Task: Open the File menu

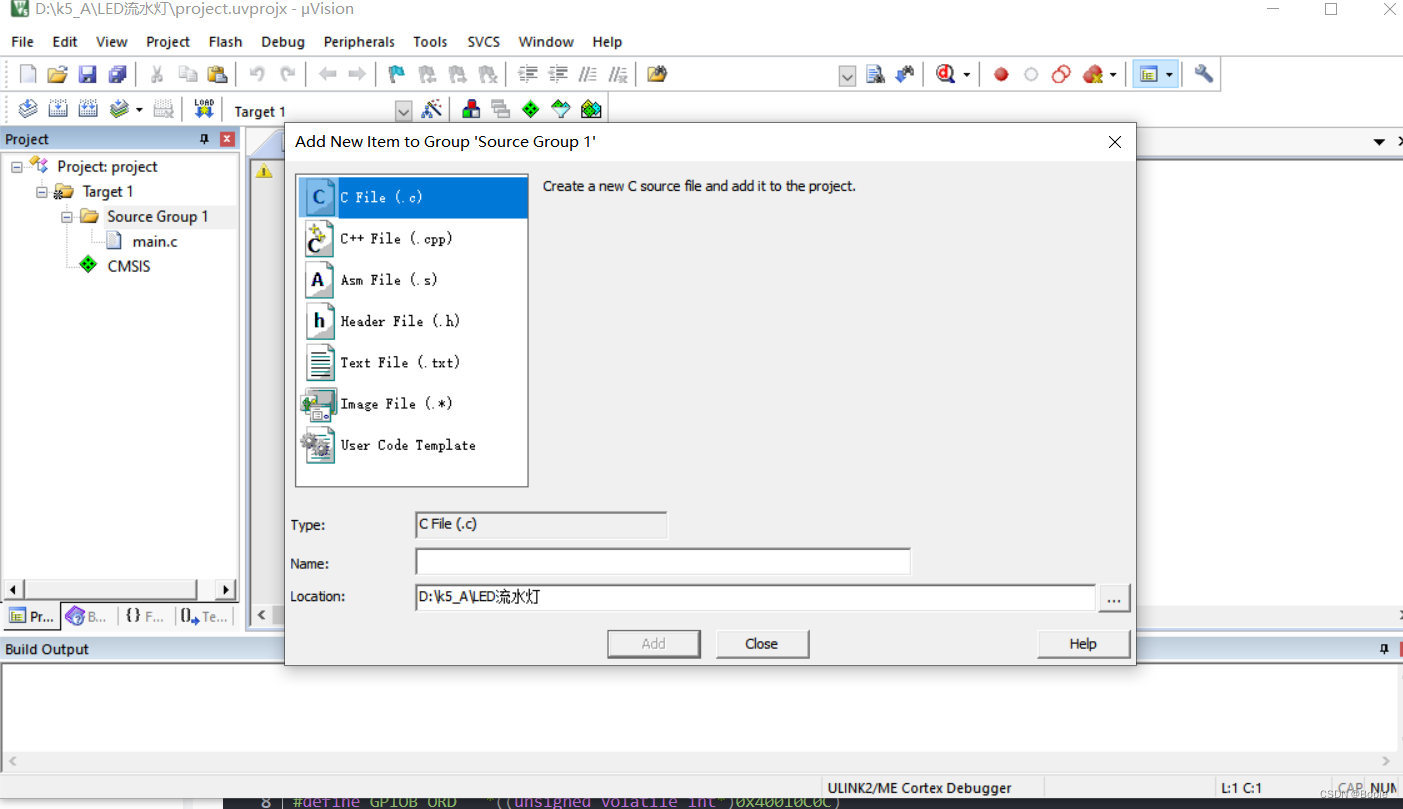Action: coord(22,42)
